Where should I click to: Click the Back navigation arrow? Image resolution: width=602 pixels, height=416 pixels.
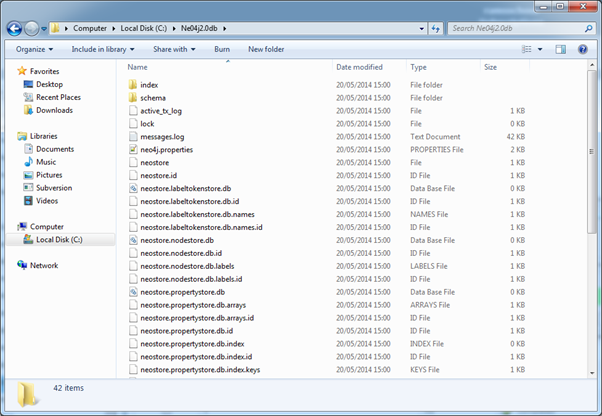15,28
